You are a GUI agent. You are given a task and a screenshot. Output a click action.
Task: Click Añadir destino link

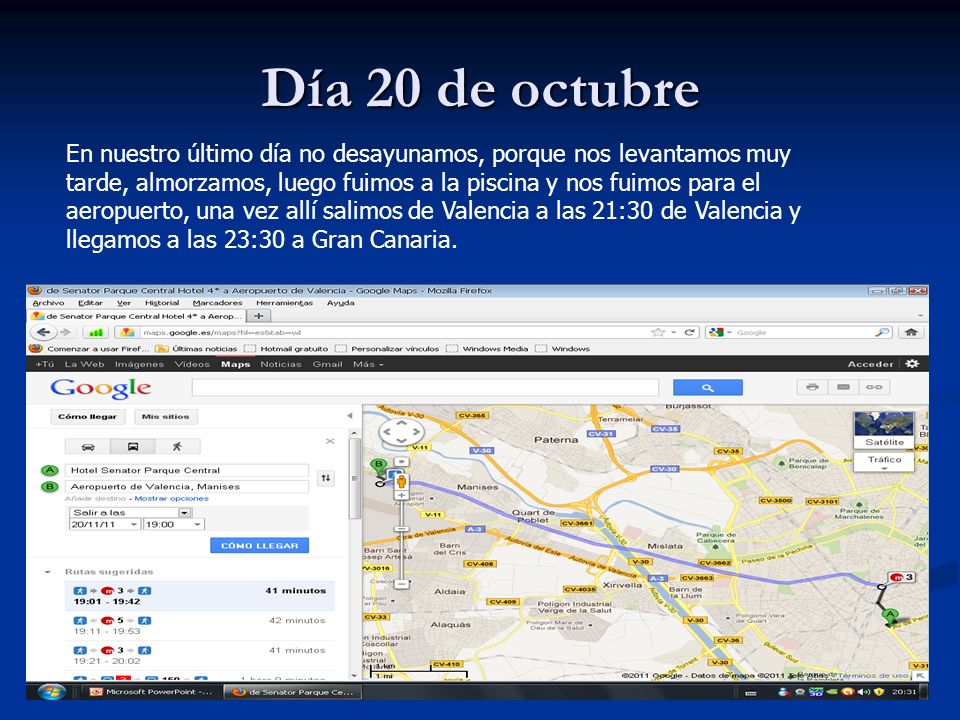96,499
